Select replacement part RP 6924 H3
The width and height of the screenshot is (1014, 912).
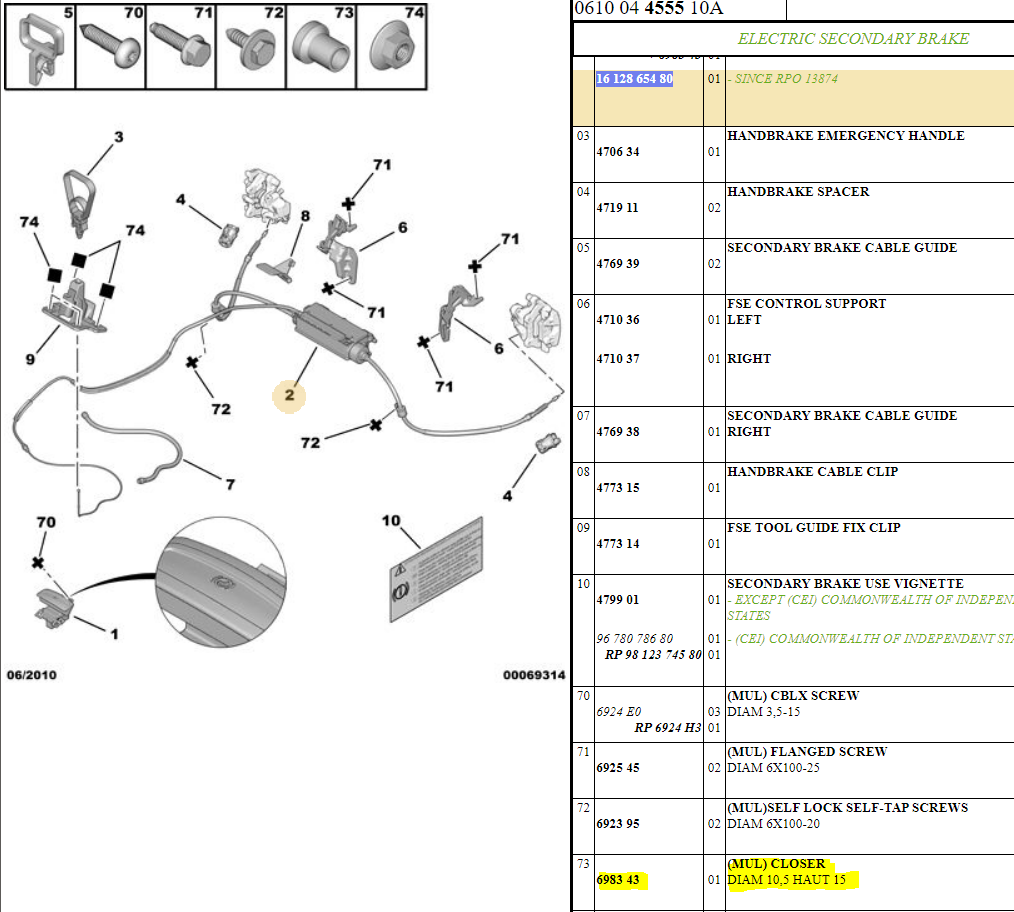[x=667, y=728]
